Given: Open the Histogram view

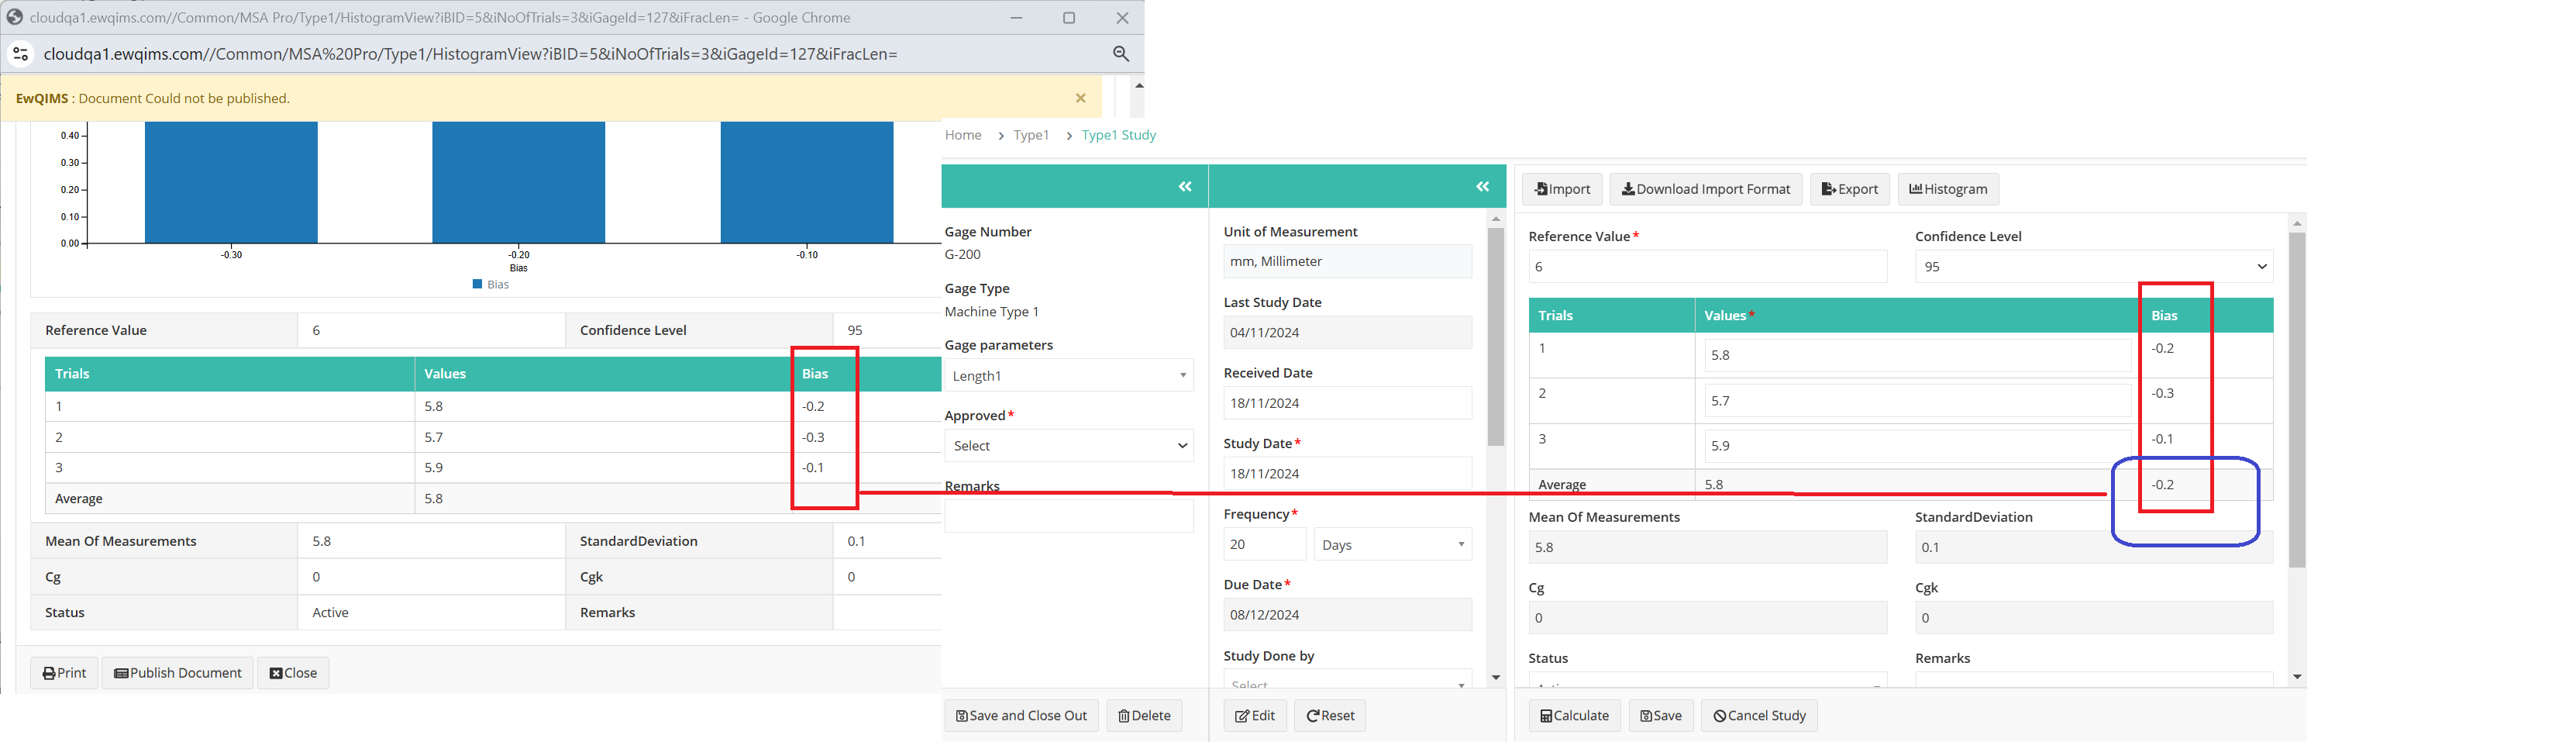Looking at the screenshot, I should pos(1948,189).
